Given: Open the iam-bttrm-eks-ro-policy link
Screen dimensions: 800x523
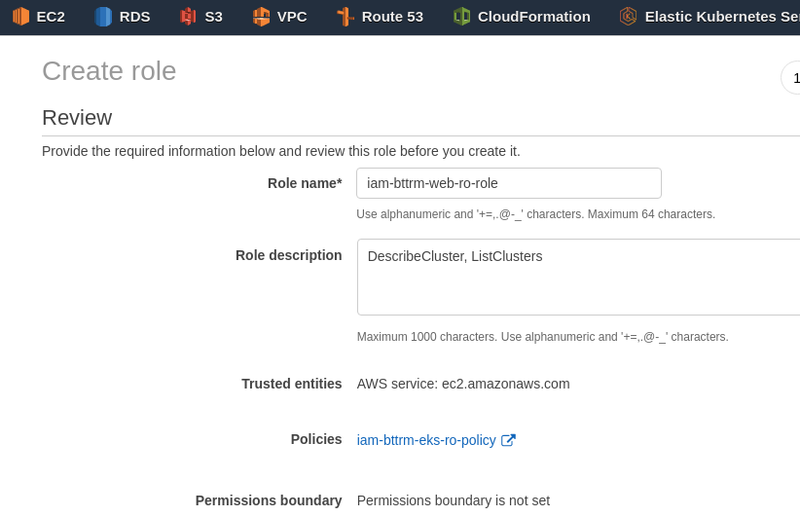Looking at the screenshot, I should pos(426,440).
